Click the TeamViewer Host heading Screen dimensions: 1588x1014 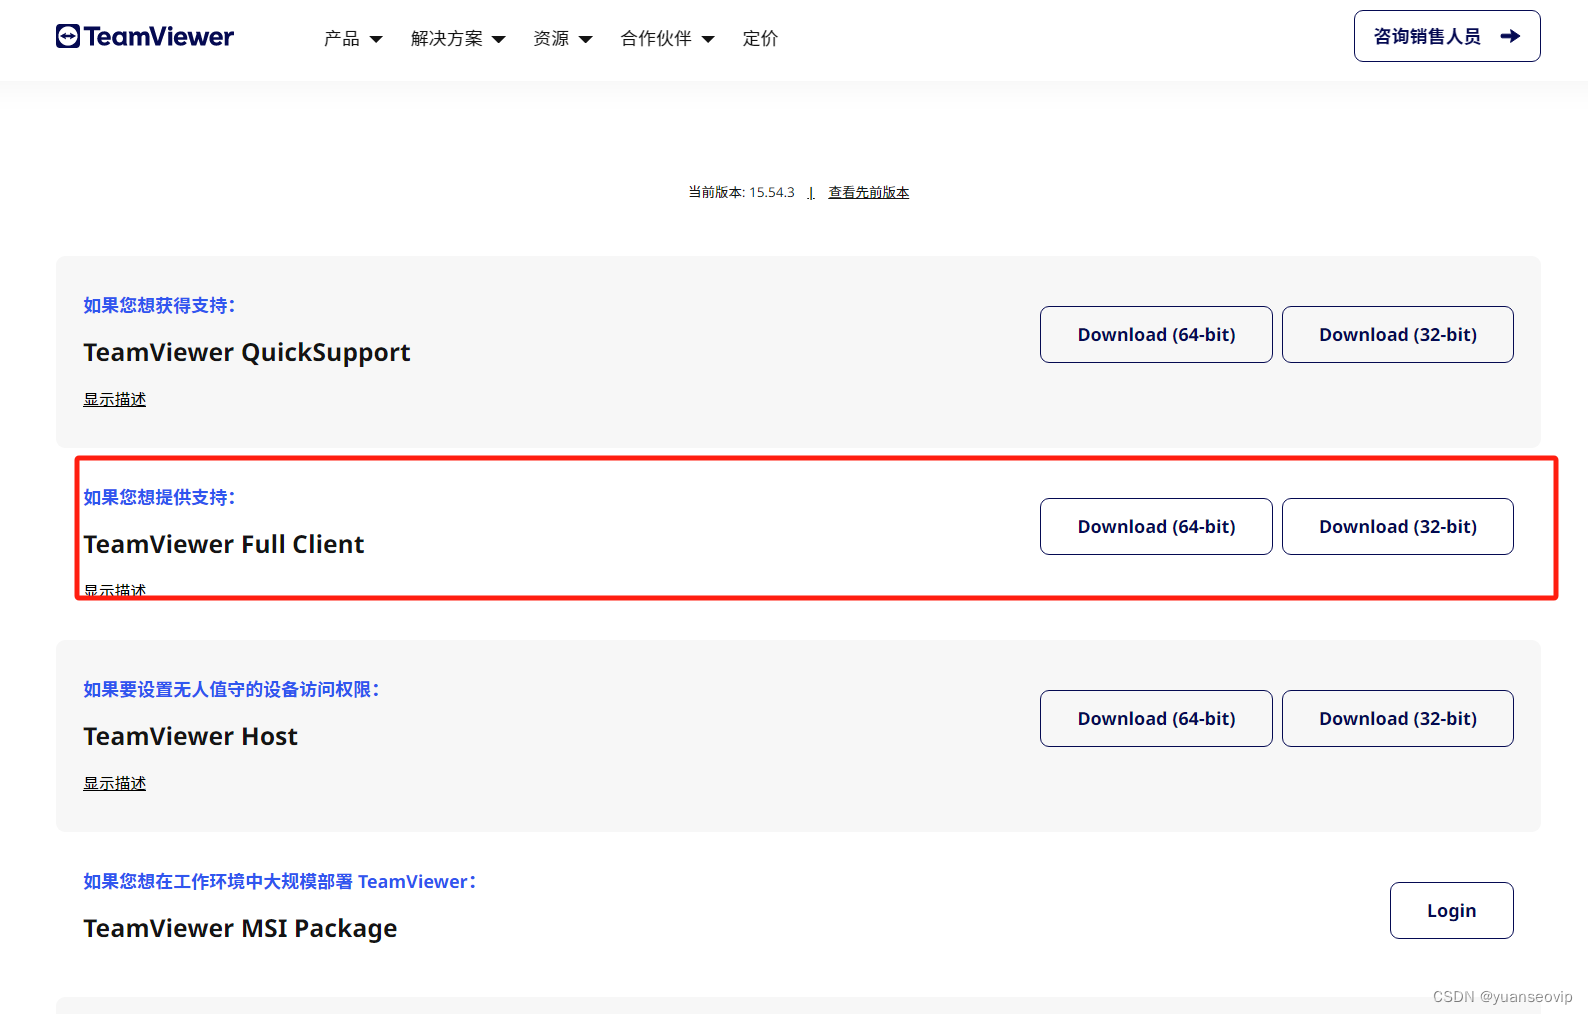(x=190, y=737)
